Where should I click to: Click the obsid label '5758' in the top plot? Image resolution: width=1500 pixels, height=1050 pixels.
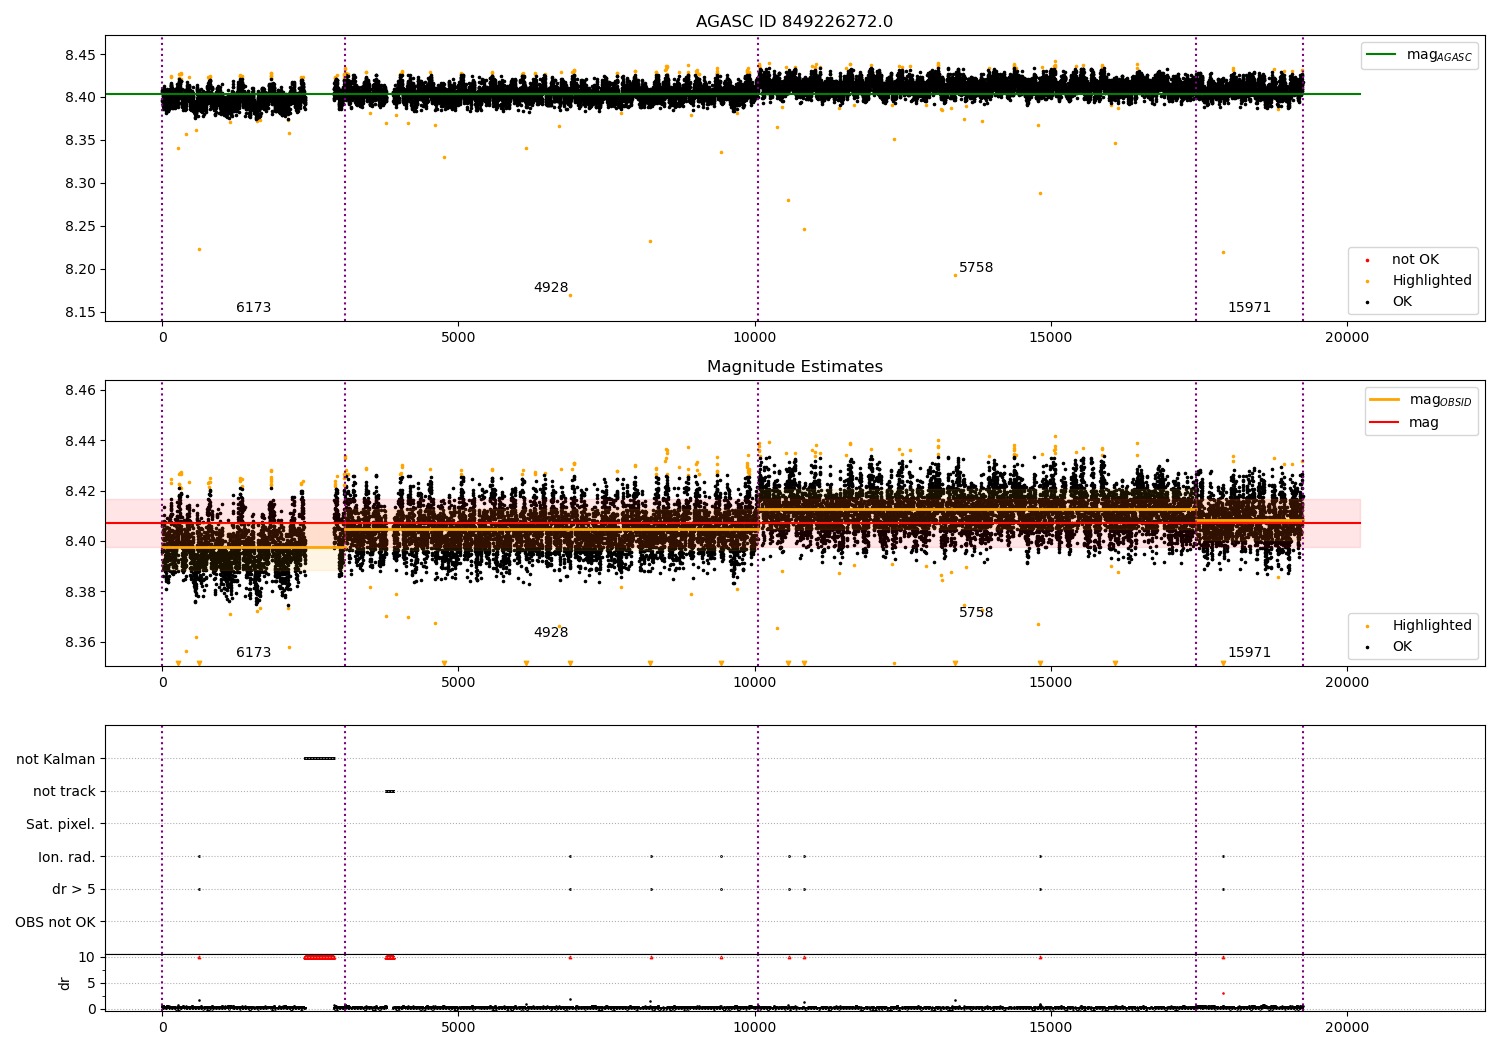pos(976,268)
